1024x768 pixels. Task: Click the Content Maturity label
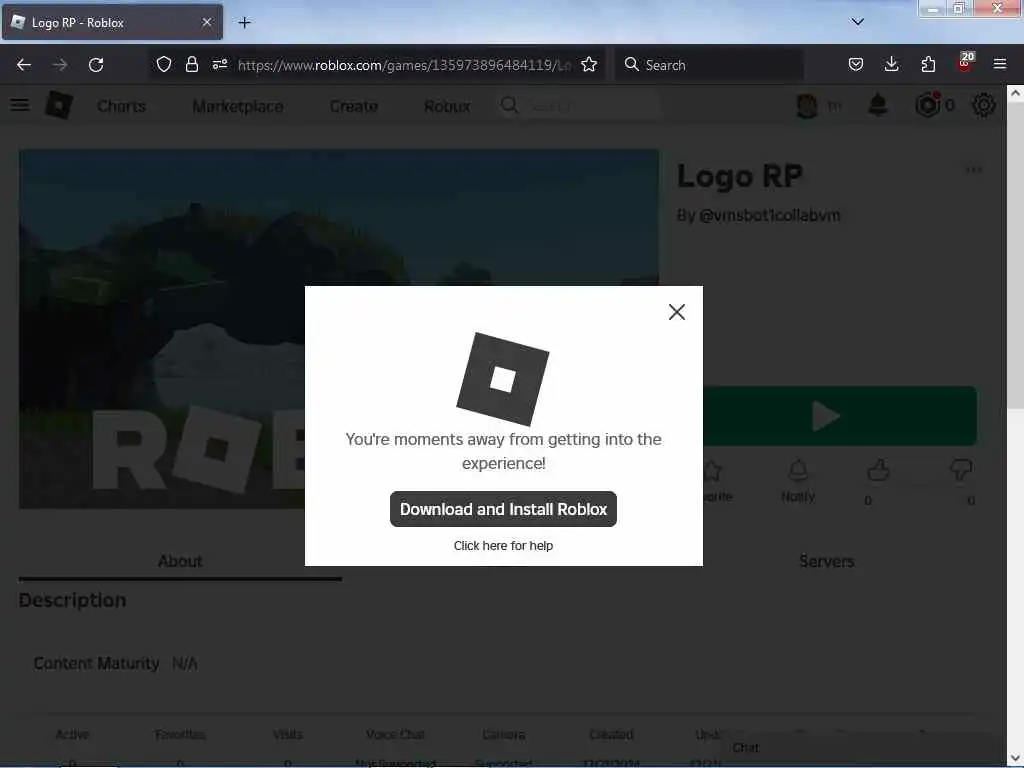[x=97, y=664]
